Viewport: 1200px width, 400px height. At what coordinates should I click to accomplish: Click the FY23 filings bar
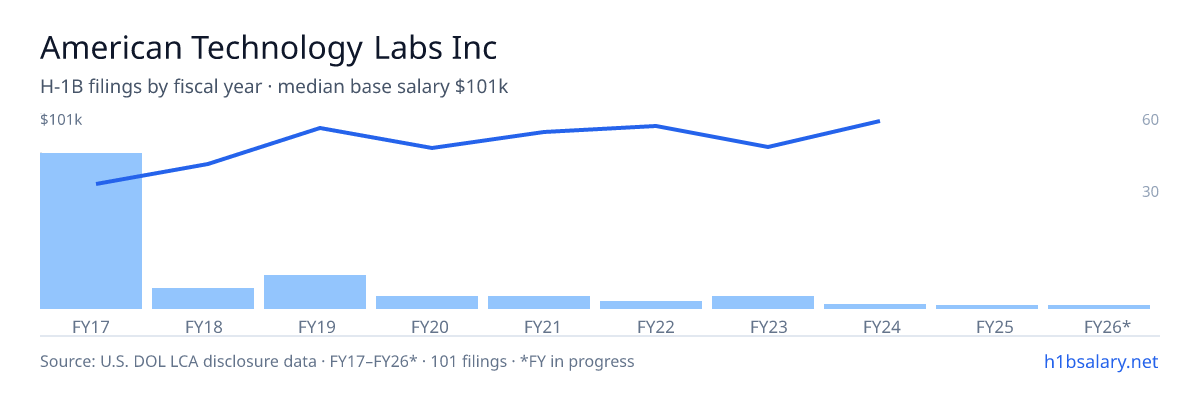click(763, 302)
